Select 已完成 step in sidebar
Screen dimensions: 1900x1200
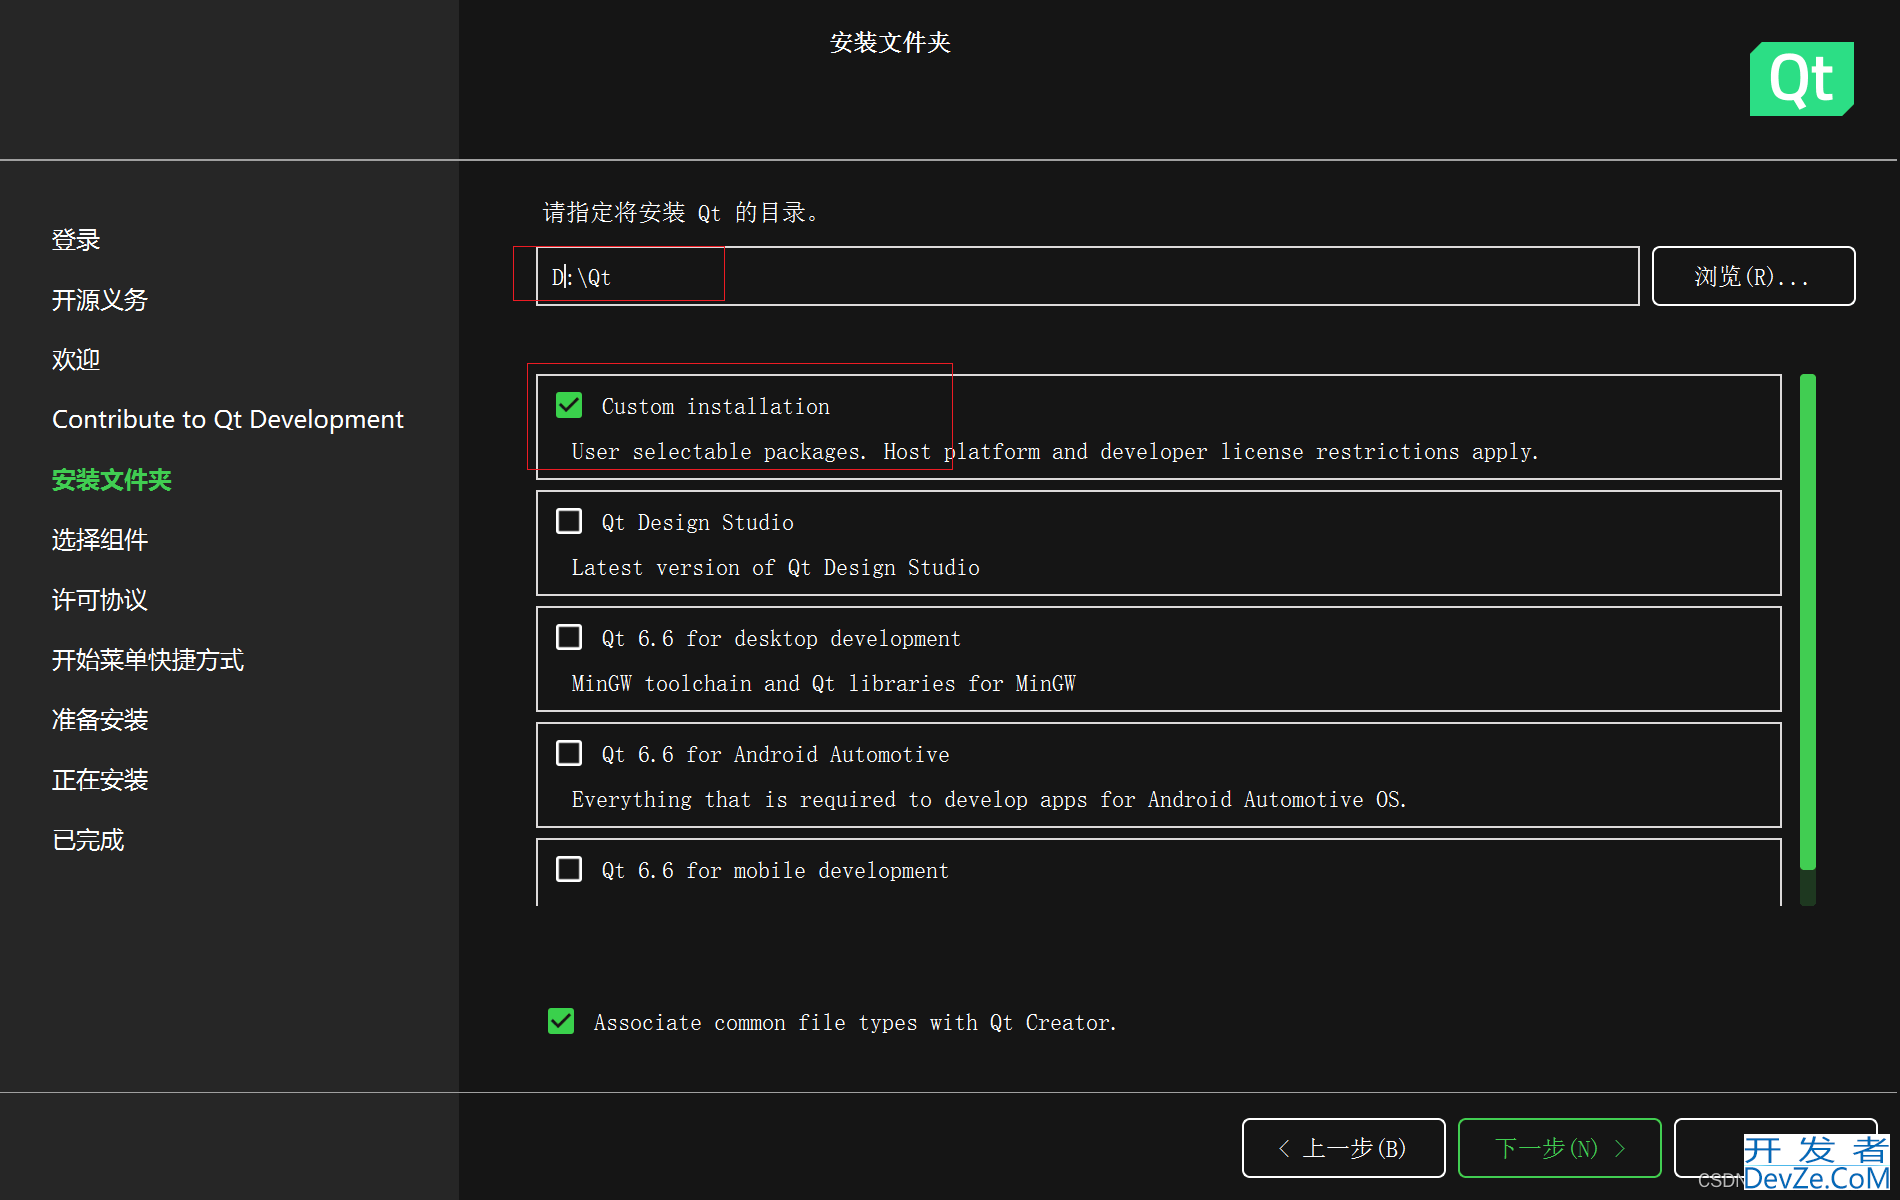pyautogui.click(x=88, y=840)
